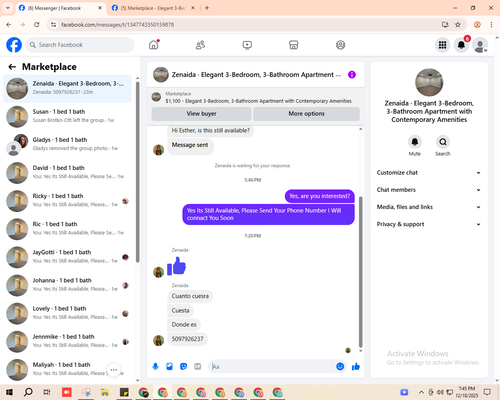Click the Cuanto cuesra message bubble
Viewport: 500px width, 400px height.
[x=190, y=296]
